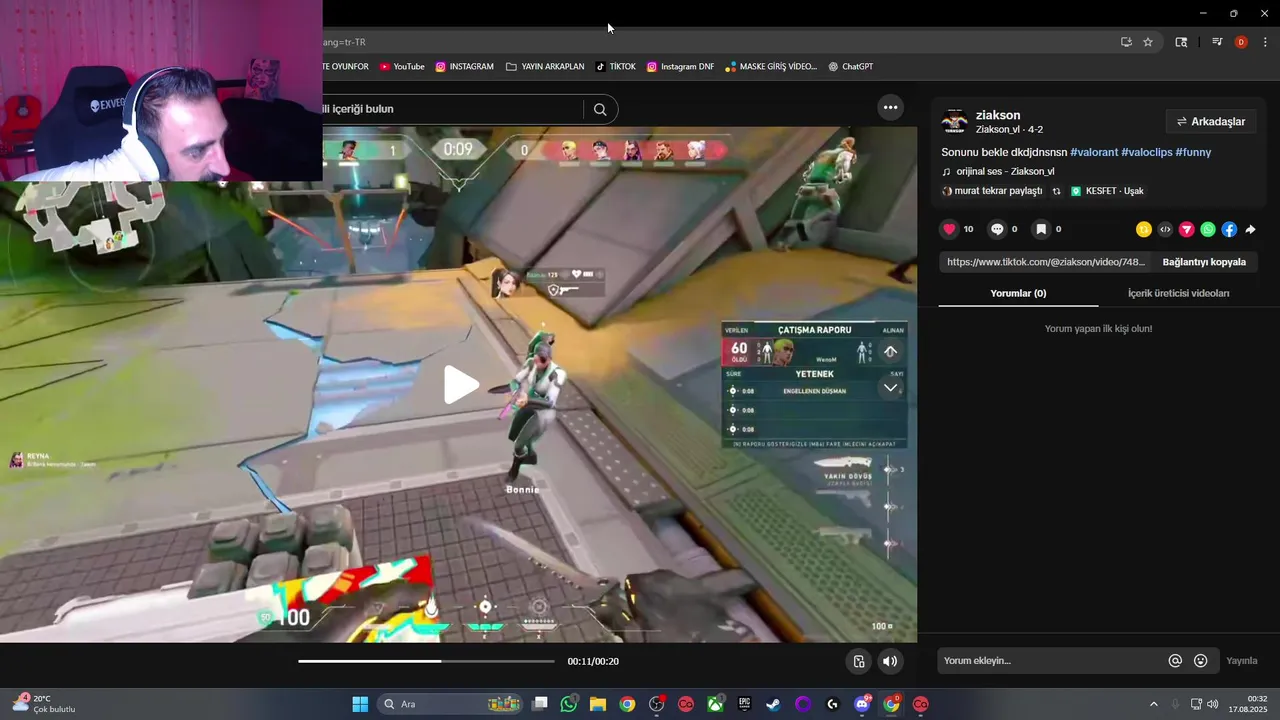1280x720 pixels.
Task: Open comments via the speech bubble icon
Action: tap(997, 229)
